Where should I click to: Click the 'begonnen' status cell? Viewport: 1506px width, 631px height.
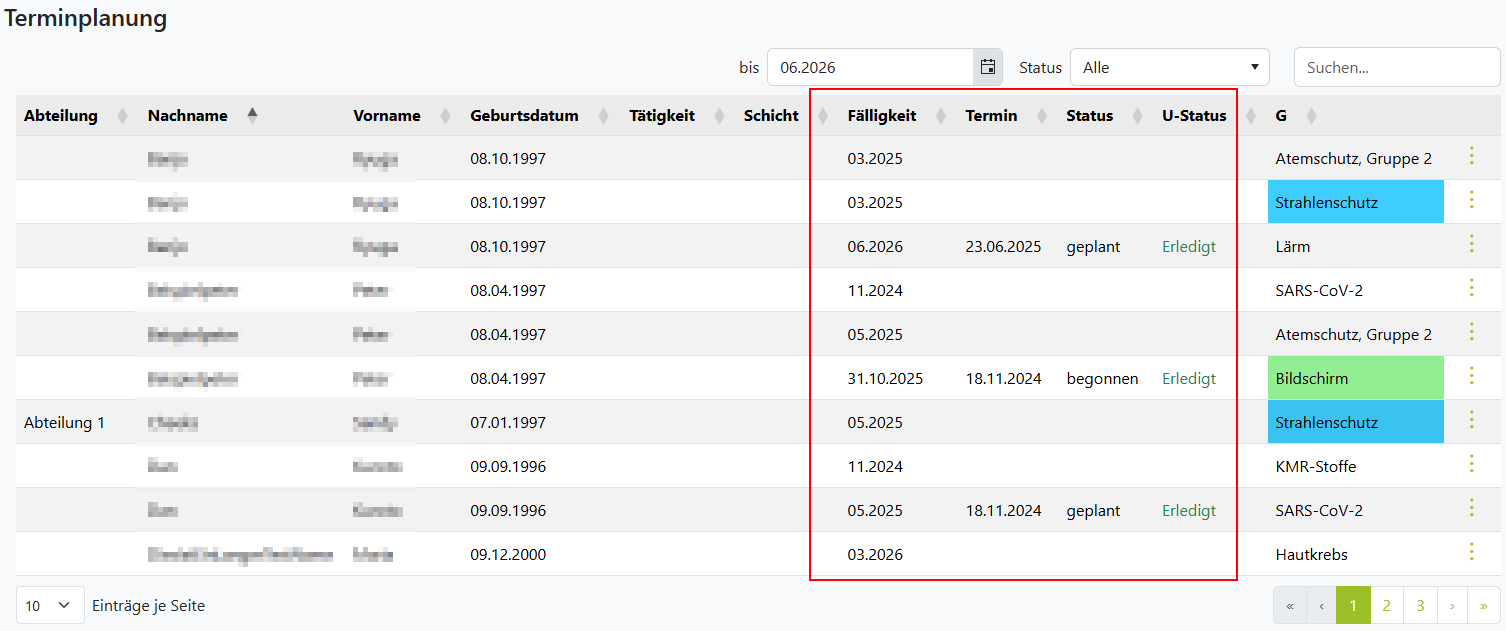click(x=1102, y=379)
